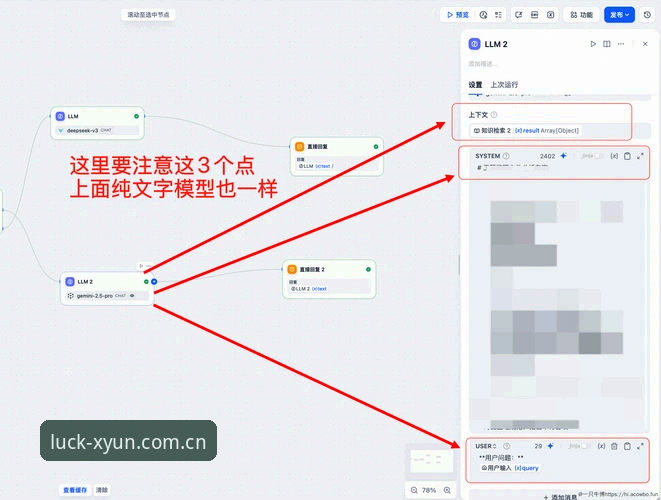Close the LLM 2 settings panel
661x500 pixels.
645,44
